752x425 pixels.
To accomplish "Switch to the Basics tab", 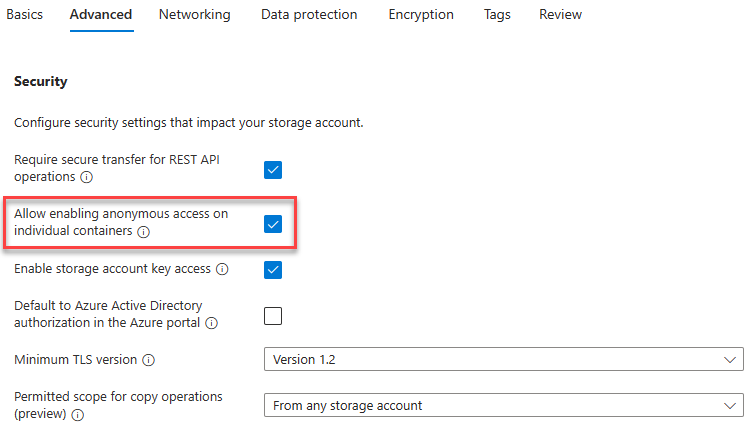I will tap(24, 15).
